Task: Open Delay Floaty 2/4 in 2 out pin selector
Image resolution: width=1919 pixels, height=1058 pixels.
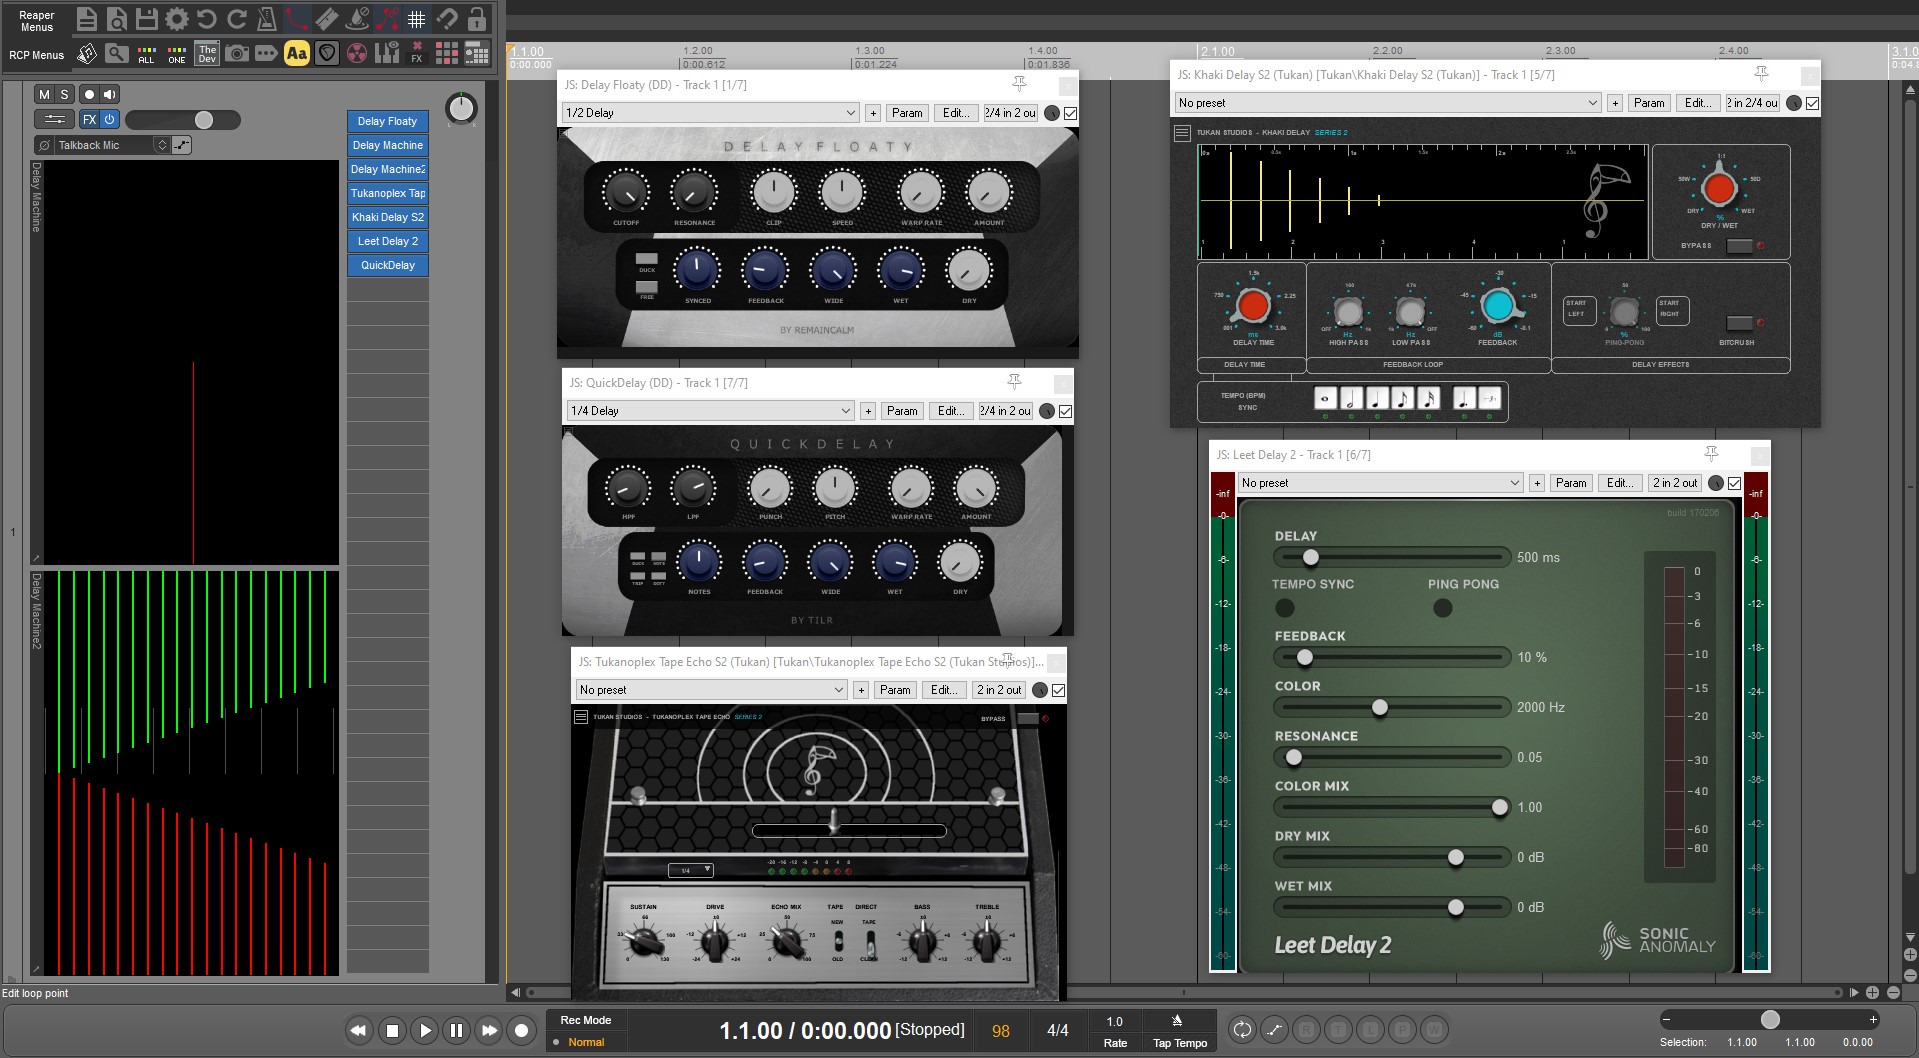Action: point(1011,113)
